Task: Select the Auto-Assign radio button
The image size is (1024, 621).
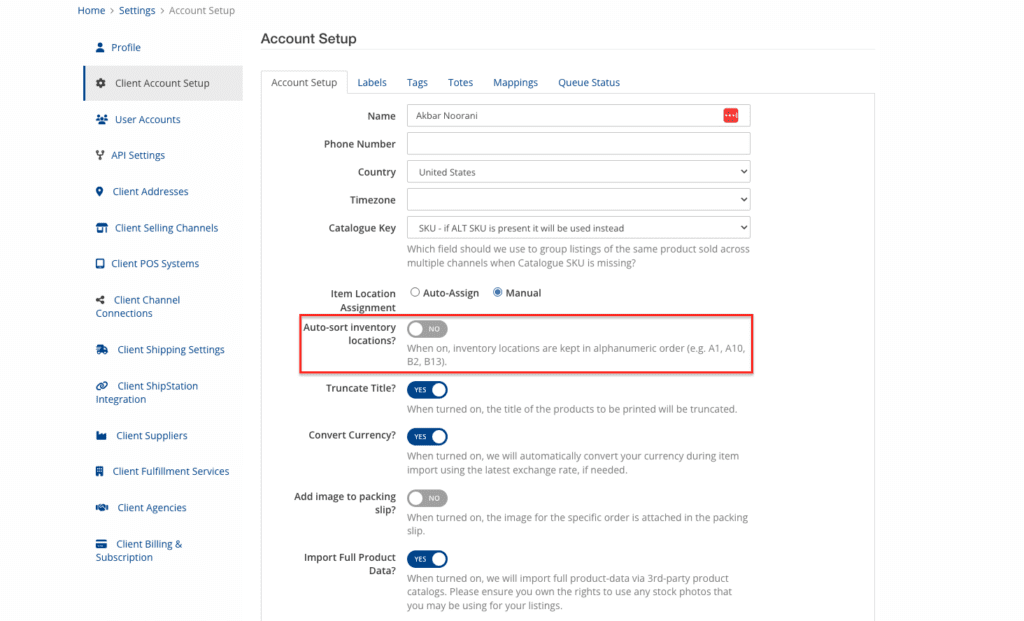Action: 415,293
